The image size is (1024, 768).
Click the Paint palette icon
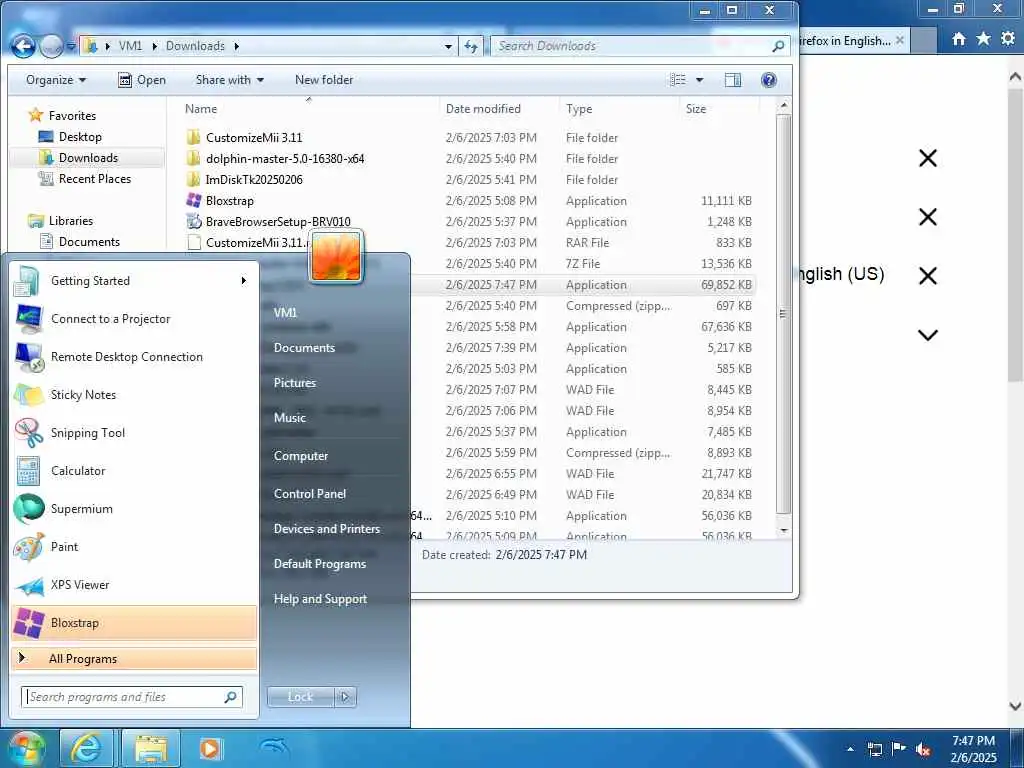[29, 547]
